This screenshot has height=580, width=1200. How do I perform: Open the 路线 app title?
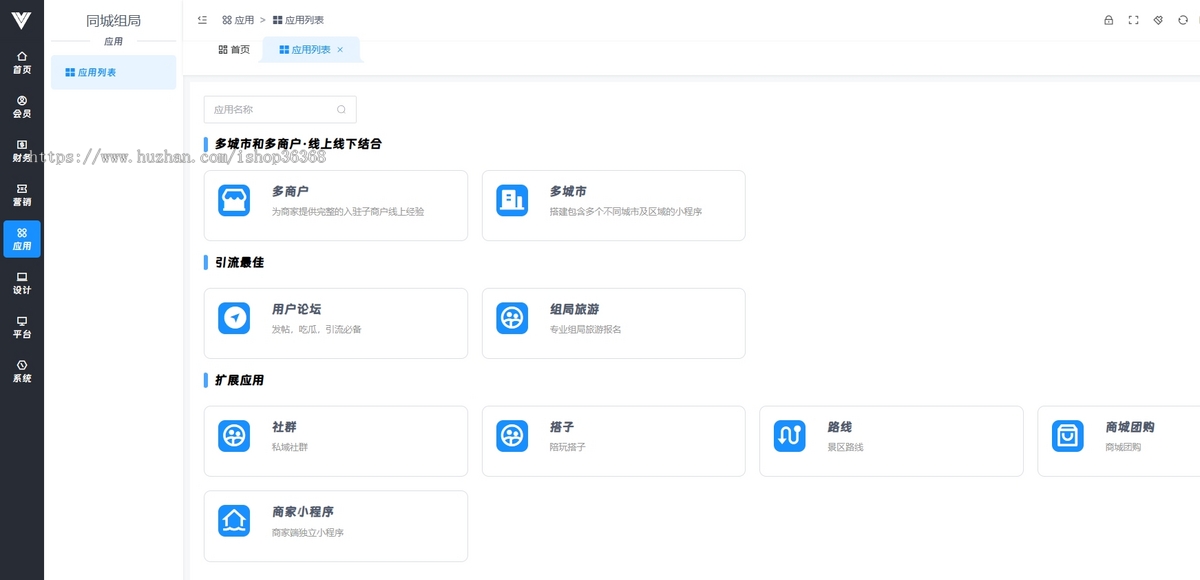pyautogui.click(x=840, y=427)
